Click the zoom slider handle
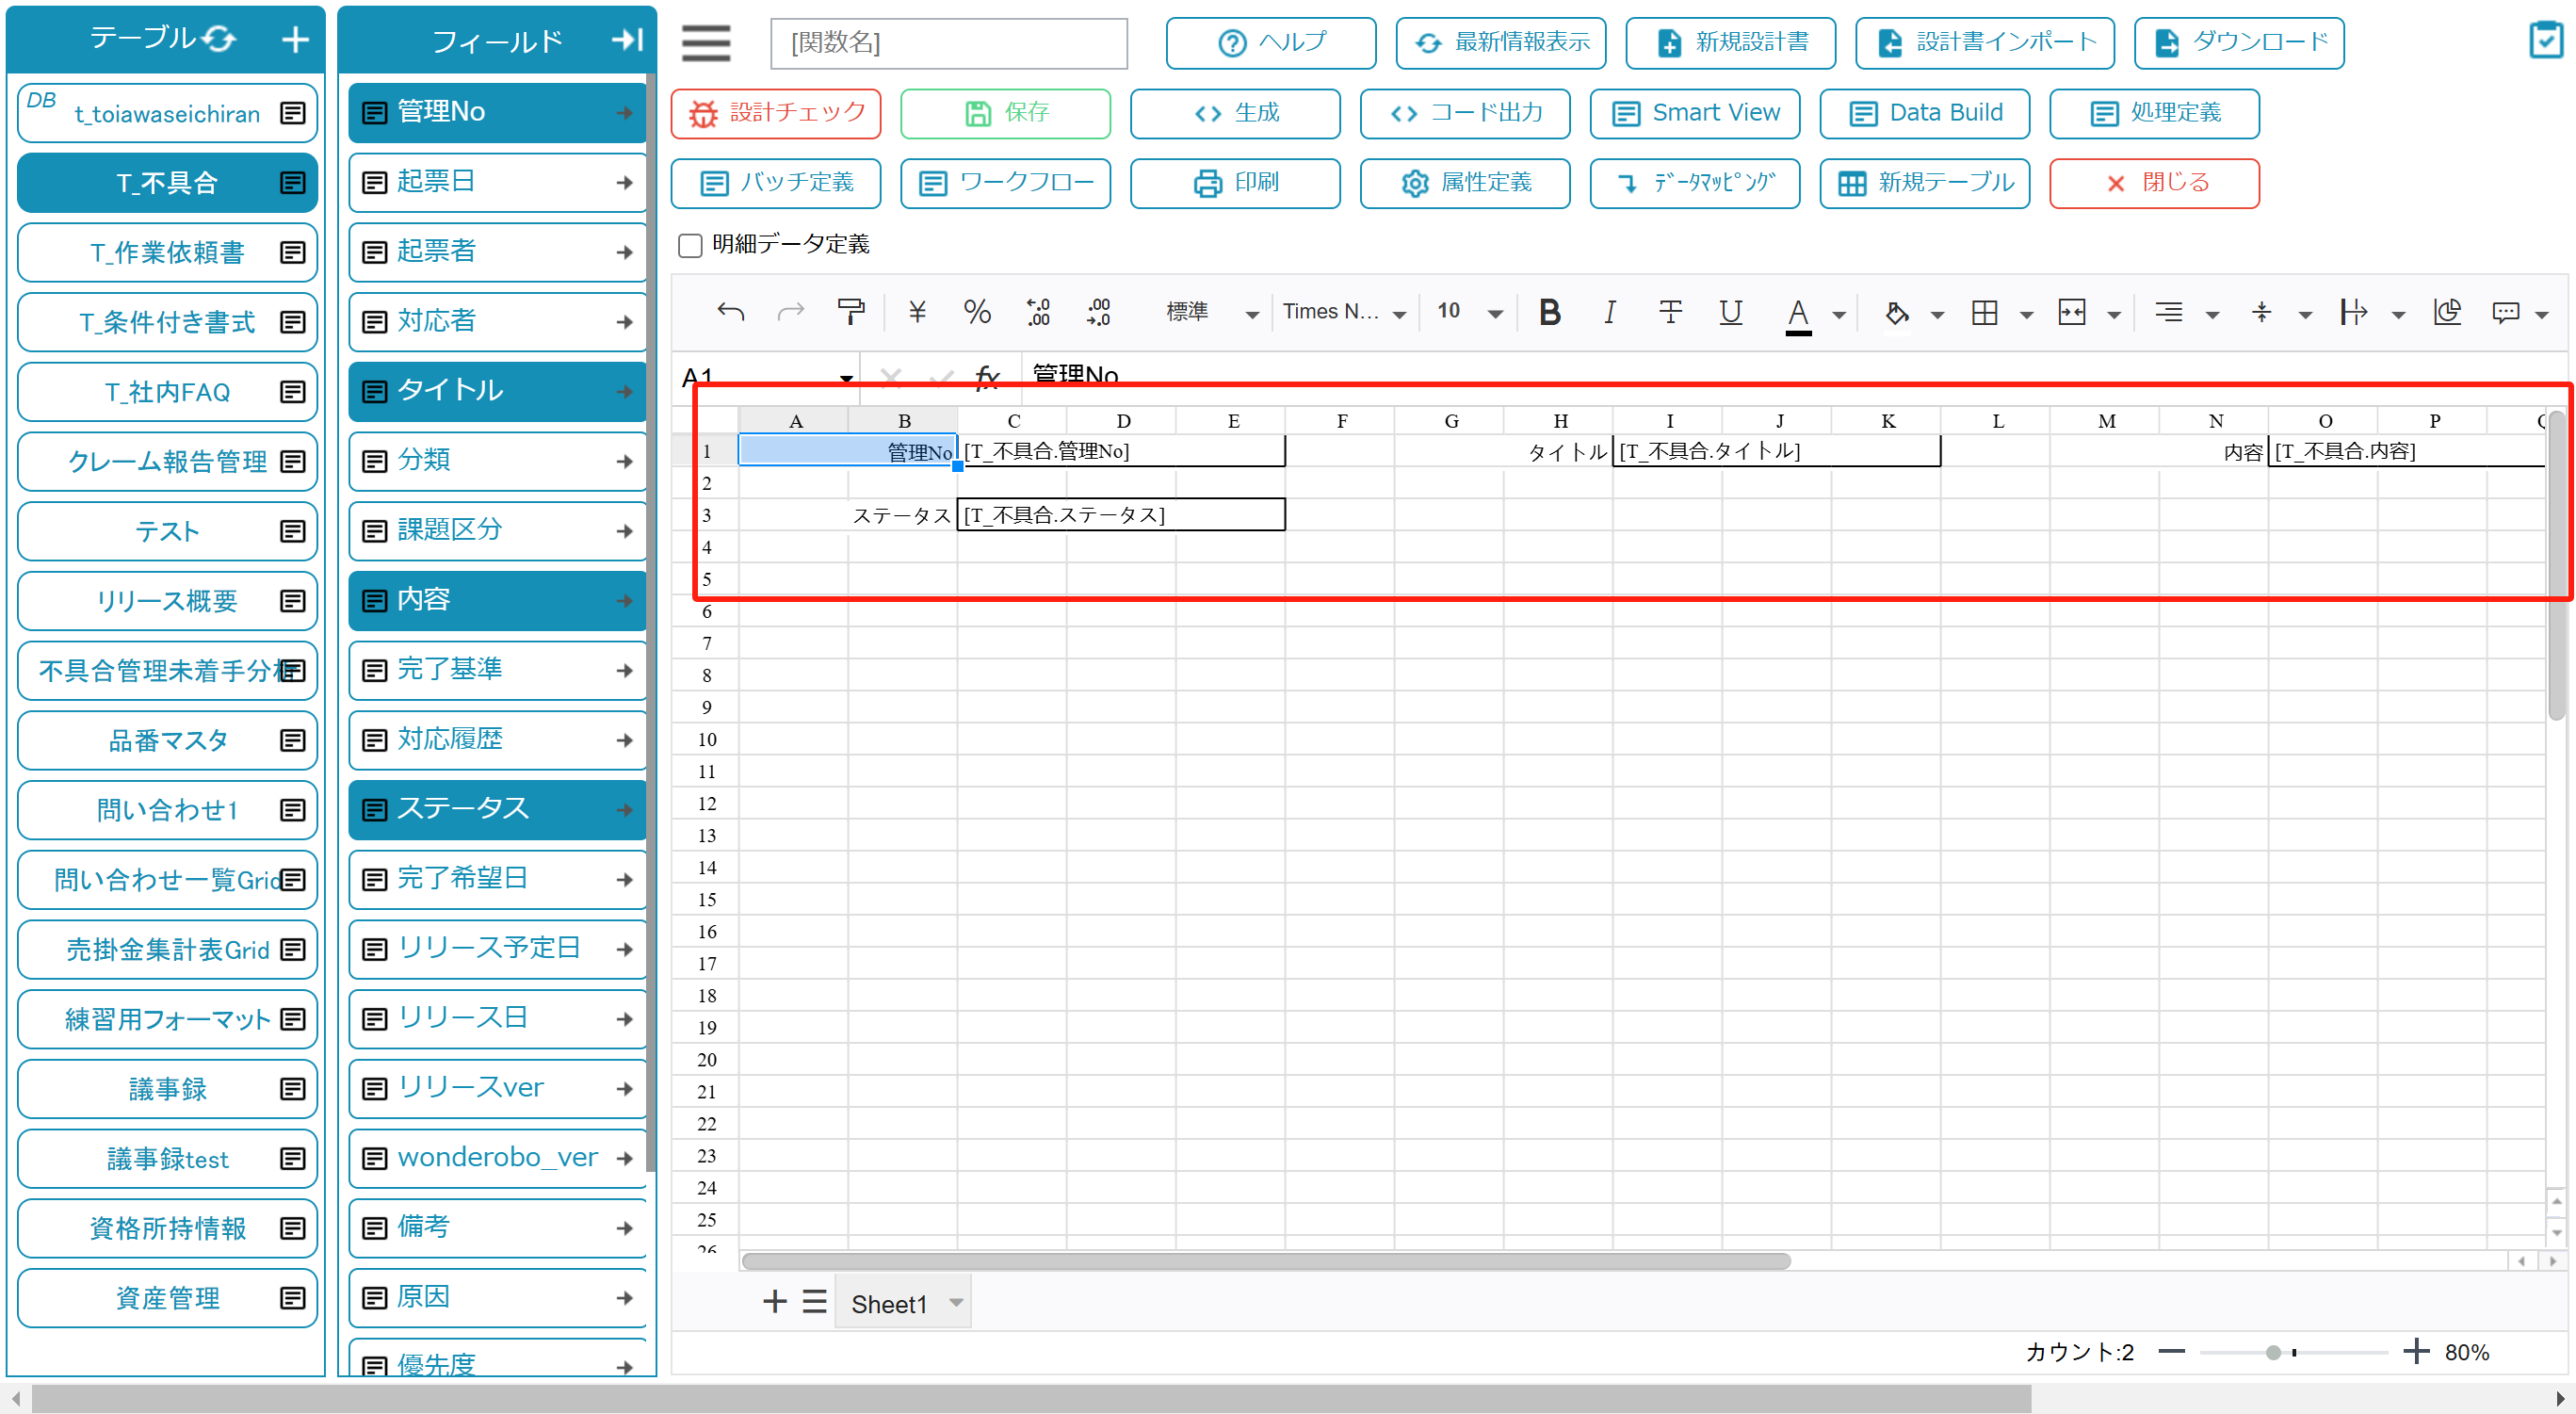 point(2273,1352)
